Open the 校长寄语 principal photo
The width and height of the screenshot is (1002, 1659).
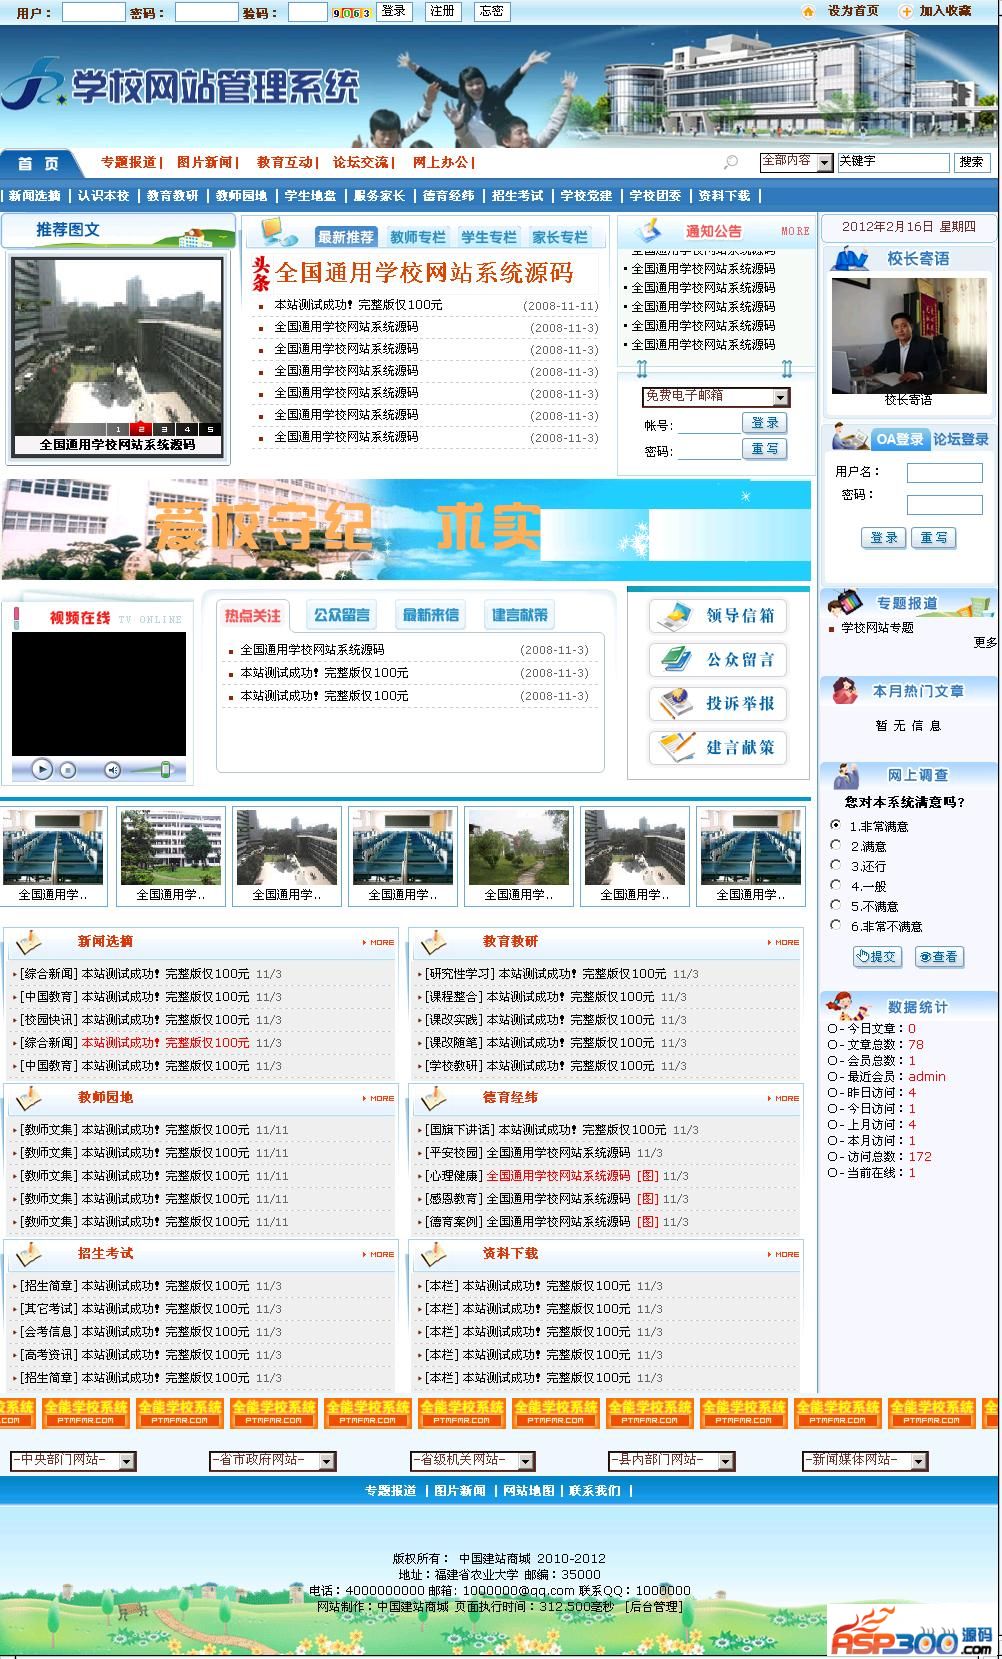[x=908, y=336]
